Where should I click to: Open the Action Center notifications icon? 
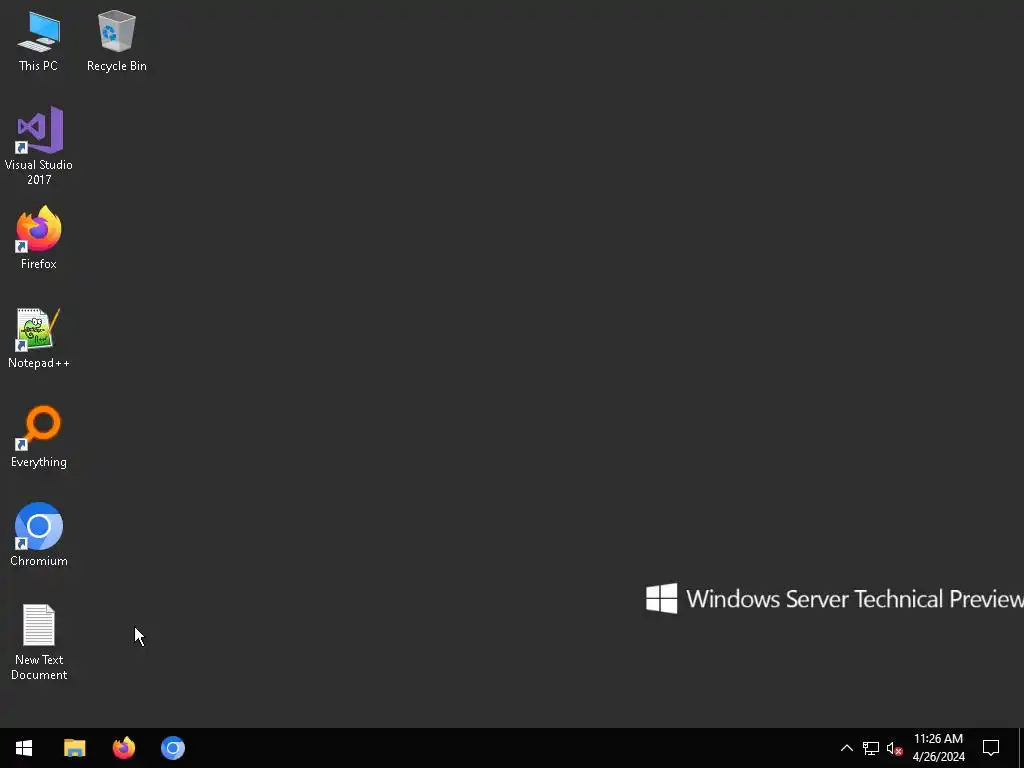(991, 748)
